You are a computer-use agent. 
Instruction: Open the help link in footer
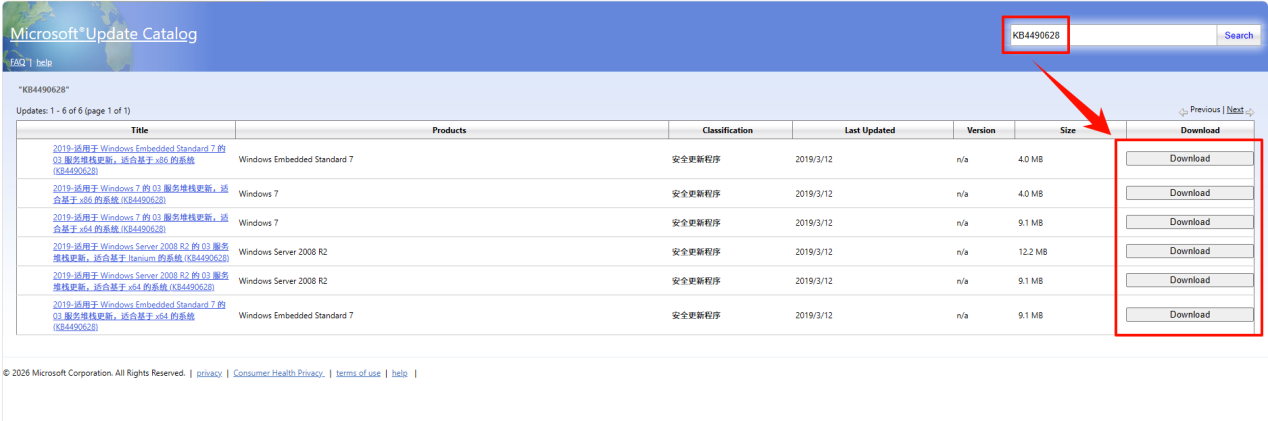coord(400,373)
